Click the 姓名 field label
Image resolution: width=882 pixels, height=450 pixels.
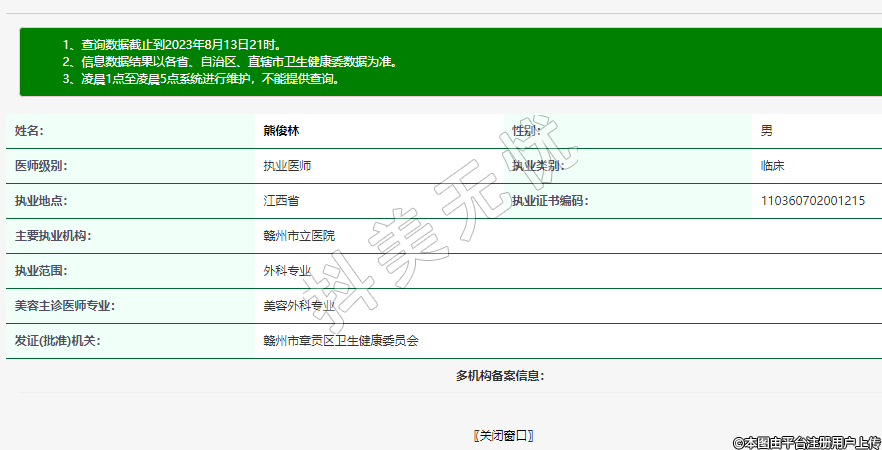pyautogui.click(x=29, y=131)
